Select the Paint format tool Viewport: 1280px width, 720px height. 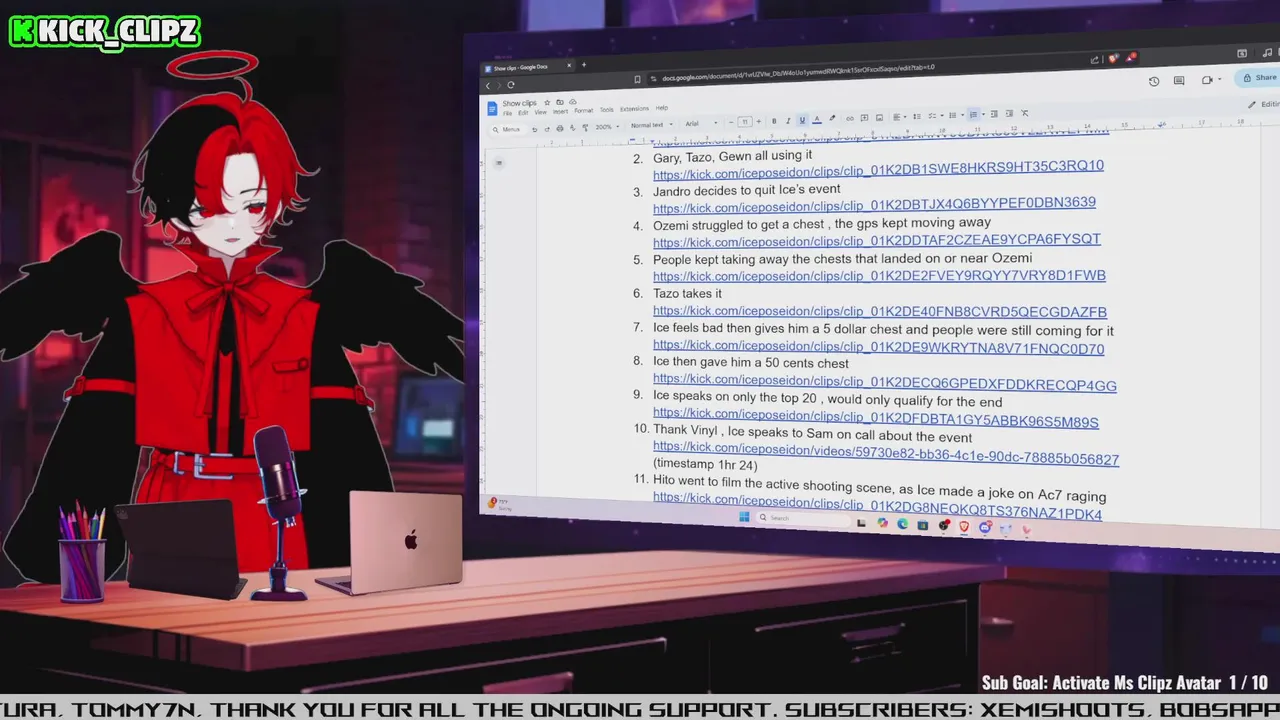tap(585, 128)
